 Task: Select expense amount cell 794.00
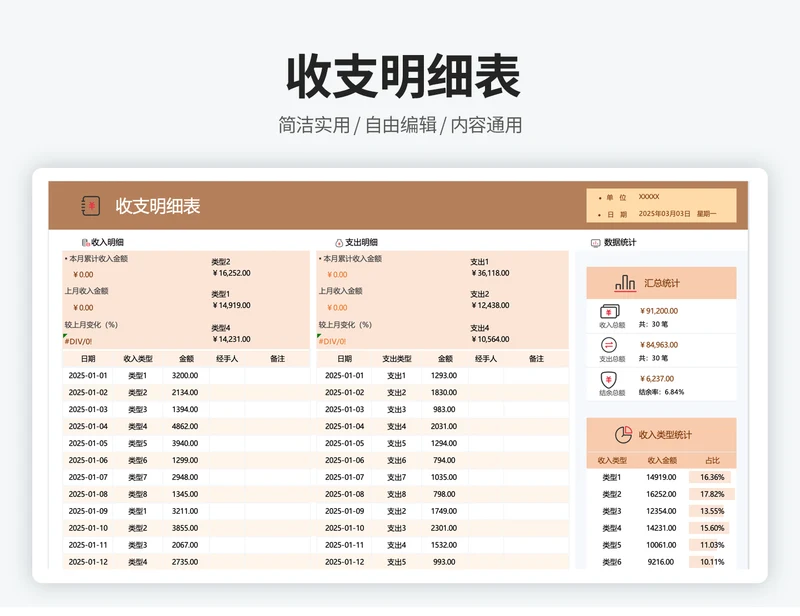444,460
